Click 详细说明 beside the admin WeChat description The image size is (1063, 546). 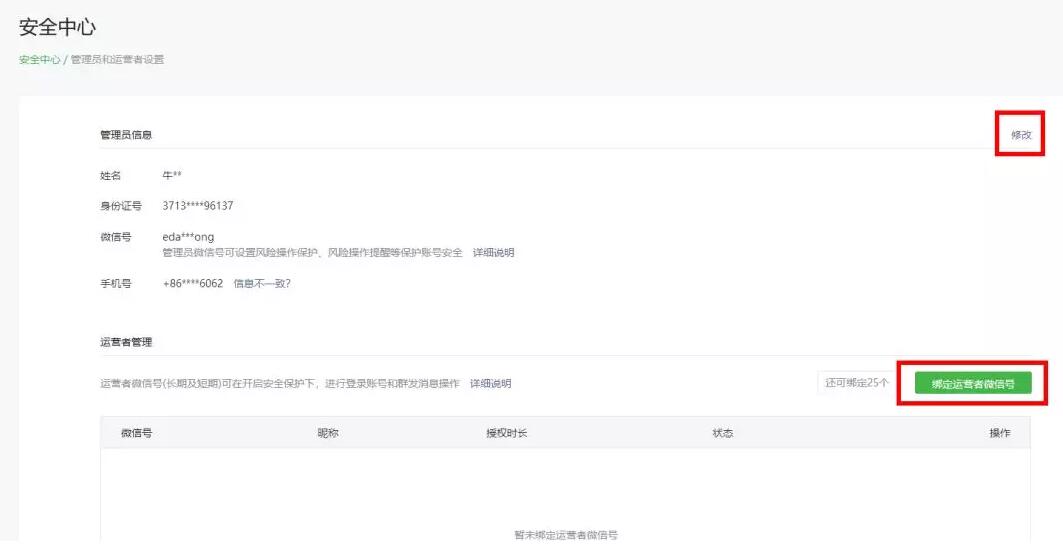[493, 253]
